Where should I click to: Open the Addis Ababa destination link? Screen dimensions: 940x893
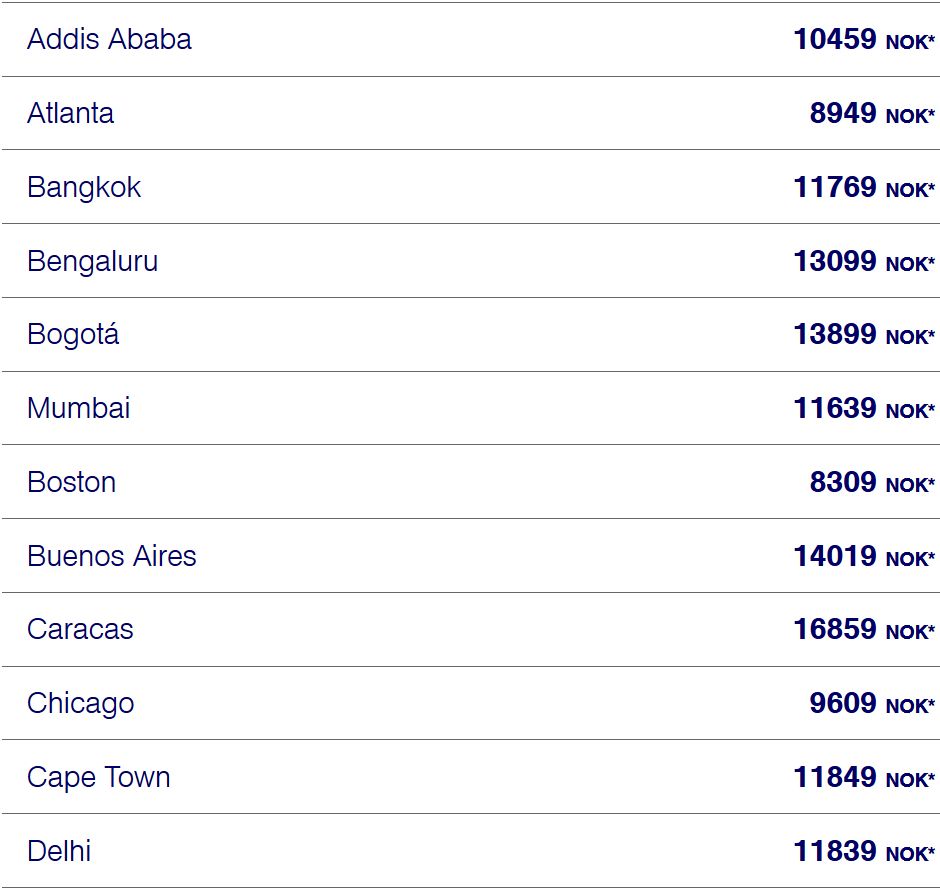coord(109,40)
